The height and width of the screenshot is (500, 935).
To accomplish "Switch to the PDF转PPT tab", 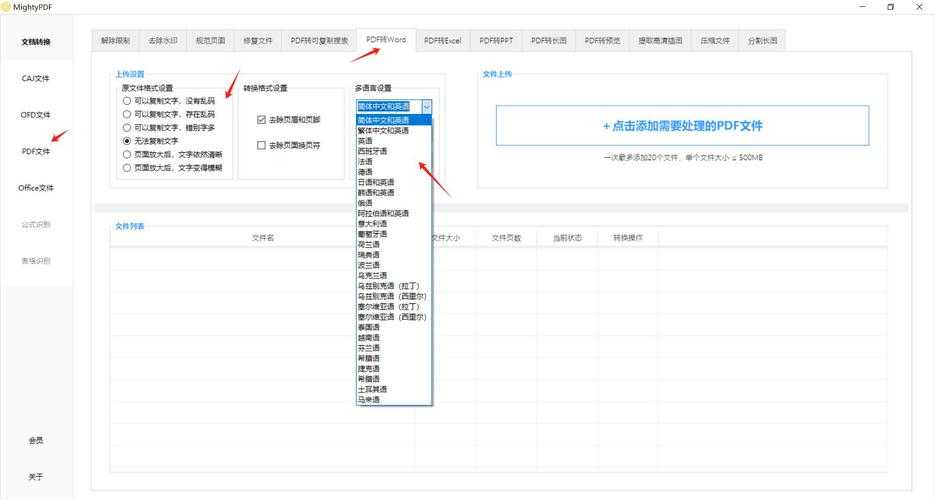I will [496, 41].
